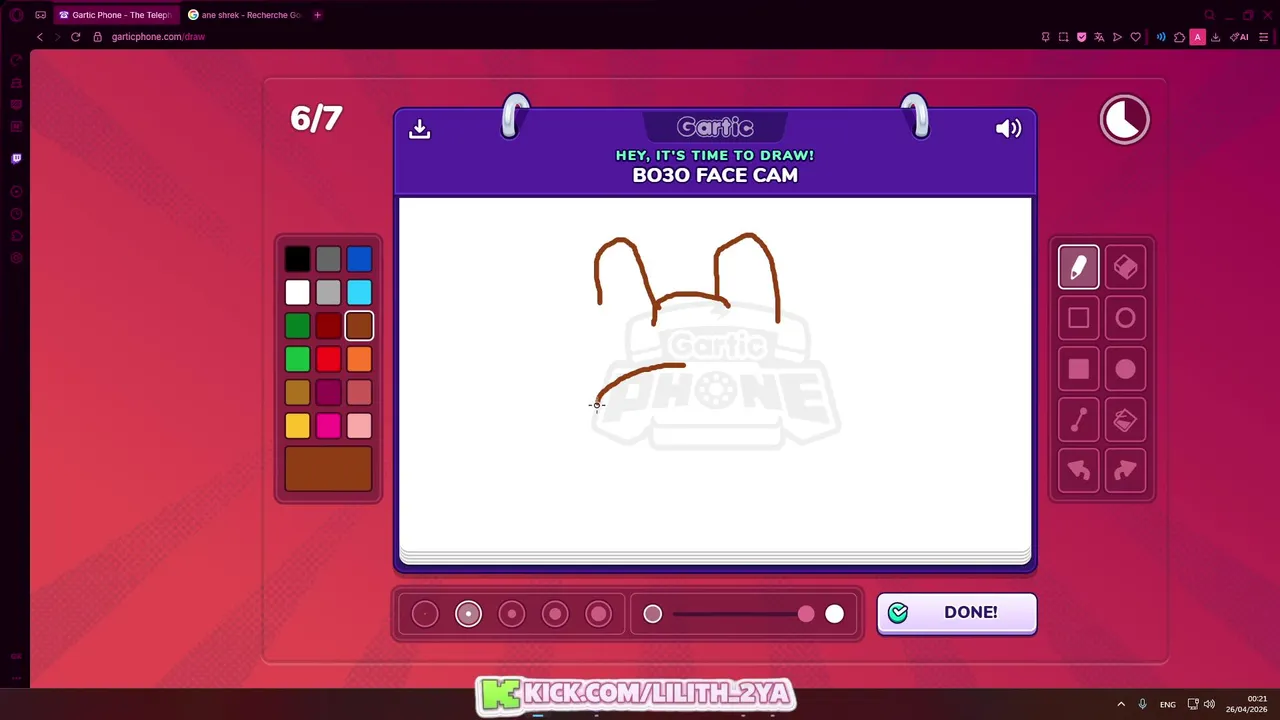Click the round timer clock icon
Viewport: 1280px width, 720px height.
[x=1125, y=120]
